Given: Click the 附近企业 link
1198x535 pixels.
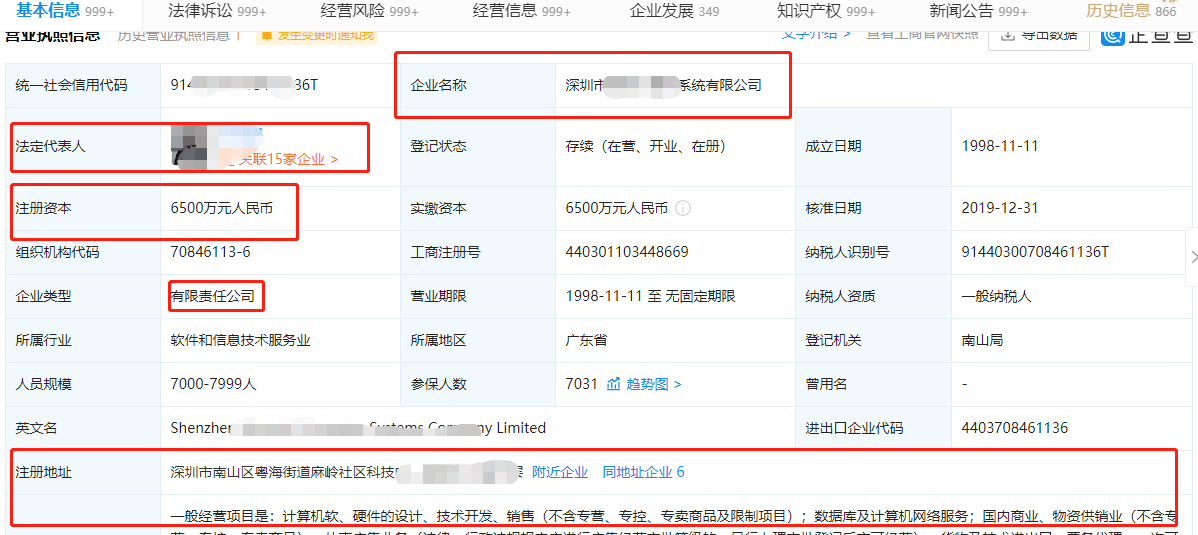Looking at the screenshot, I should click(560, 472).
